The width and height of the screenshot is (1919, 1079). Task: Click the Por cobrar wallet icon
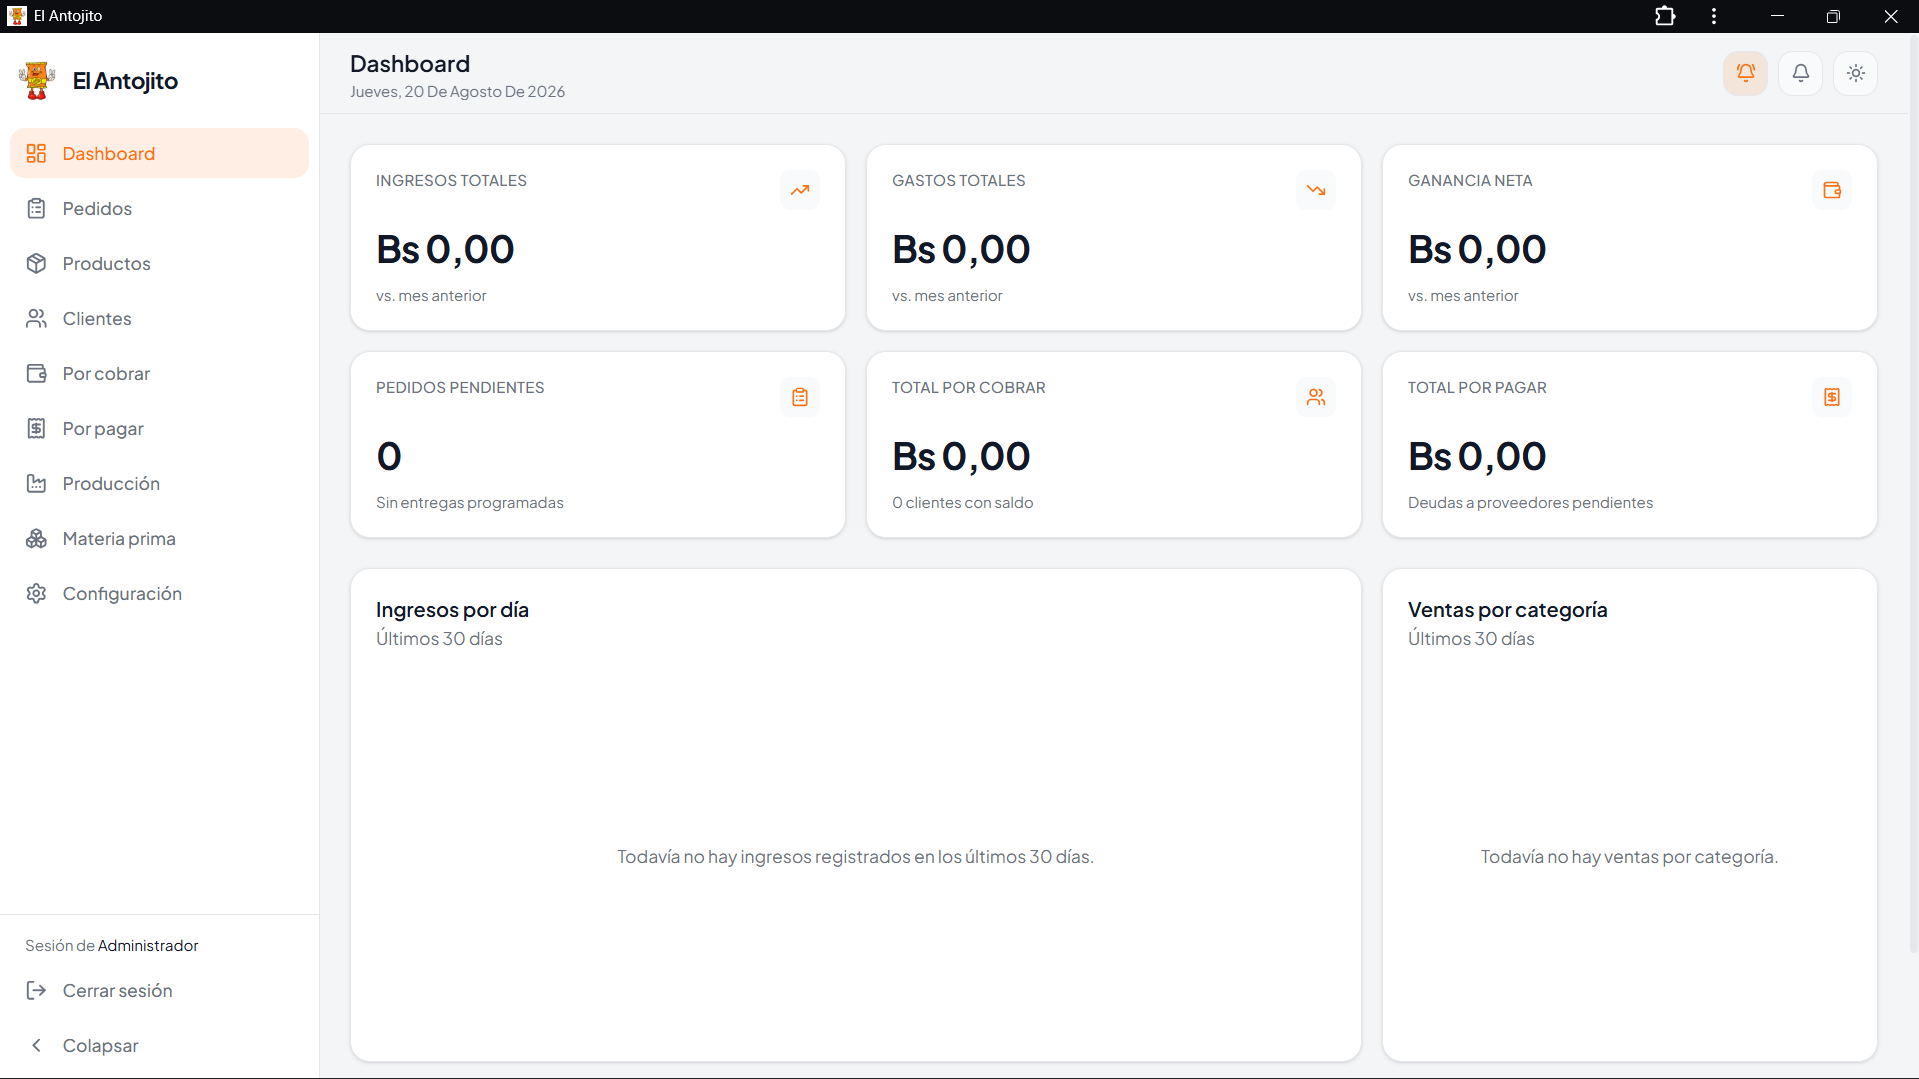(x=36, y=373)
